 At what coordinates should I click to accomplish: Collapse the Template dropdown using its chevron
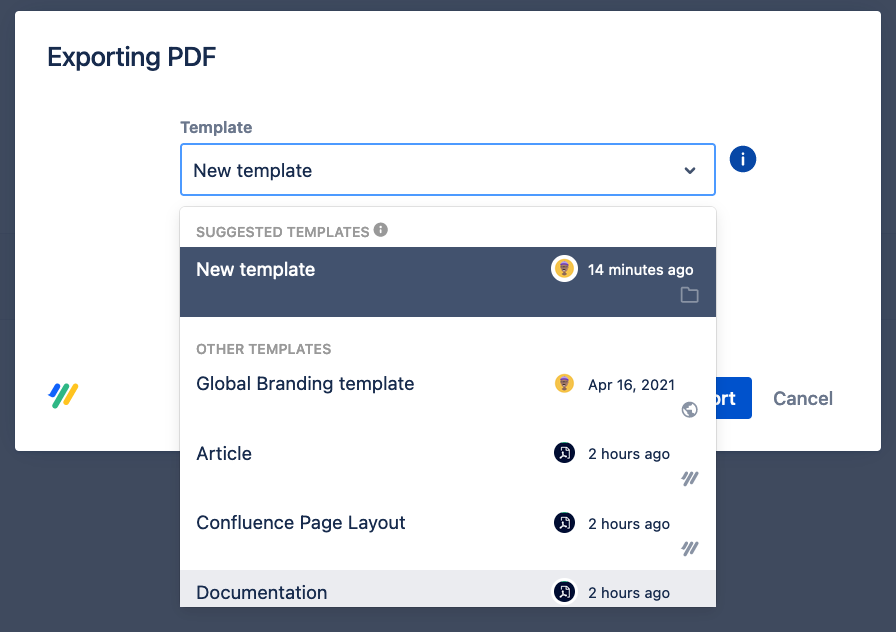[689, 171]
